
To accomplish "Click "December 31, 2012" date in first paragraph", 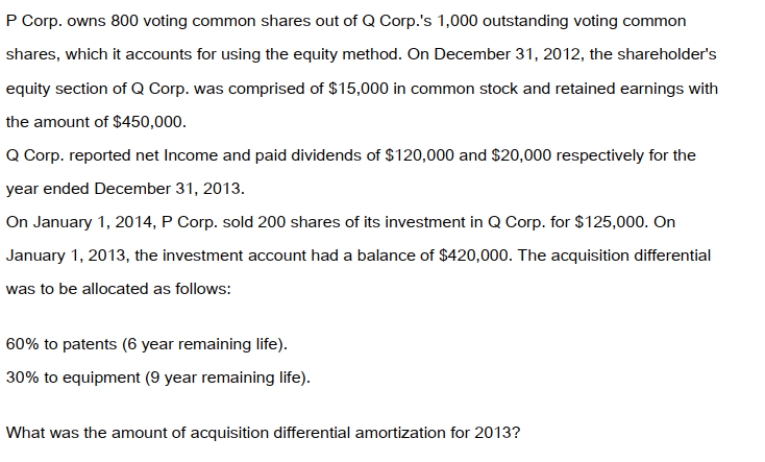I will tap(507, 55).
